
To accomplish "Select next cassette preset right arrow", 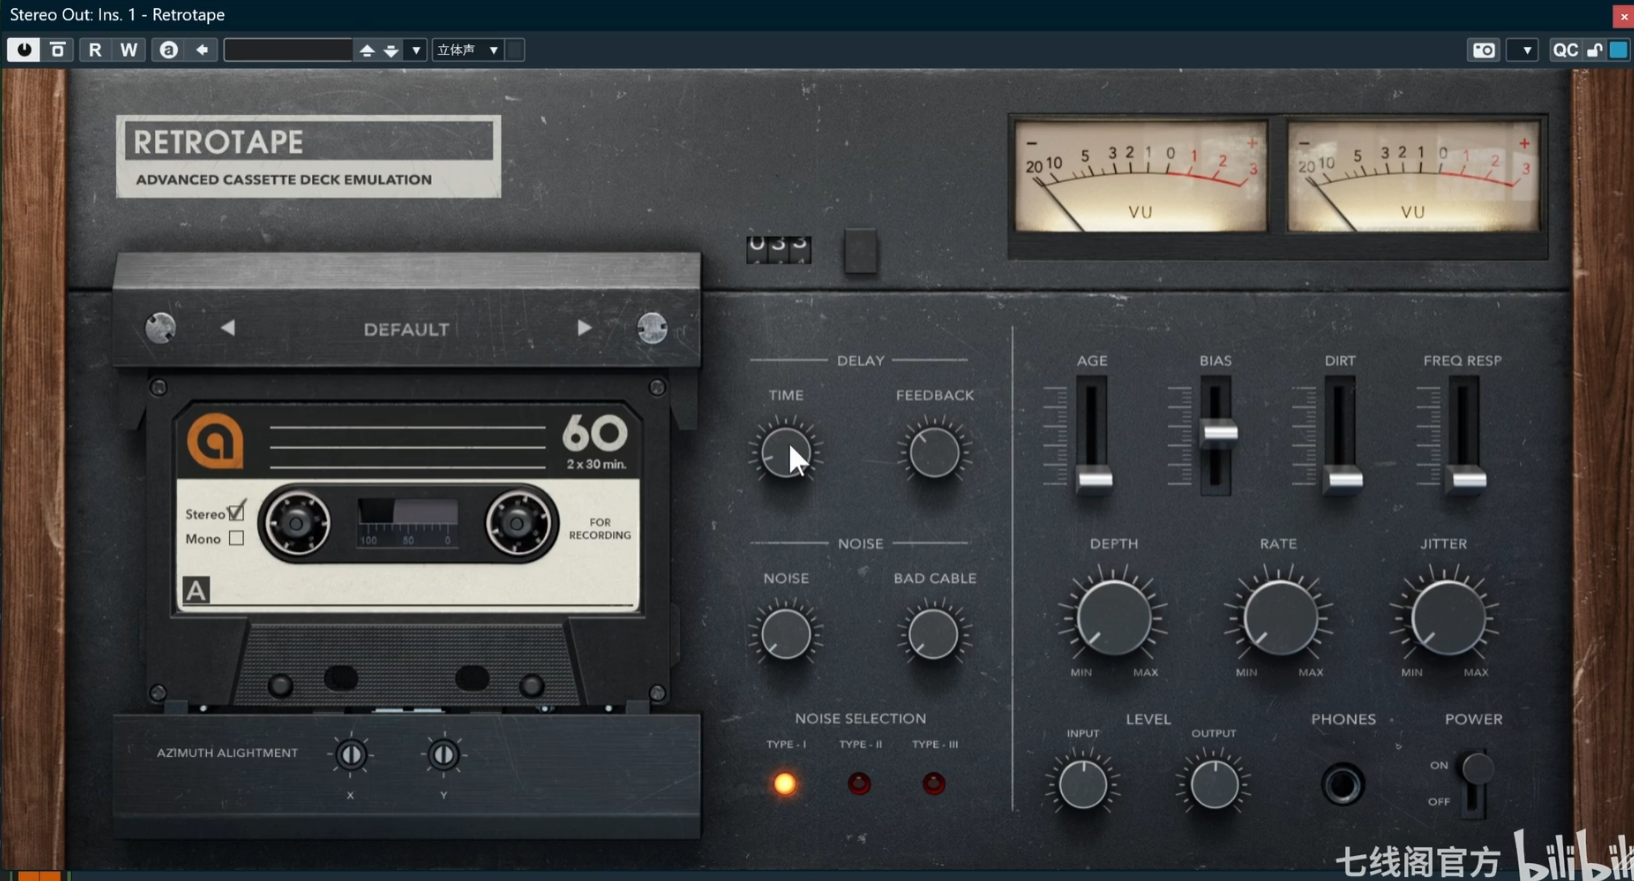I will point(584,328).
